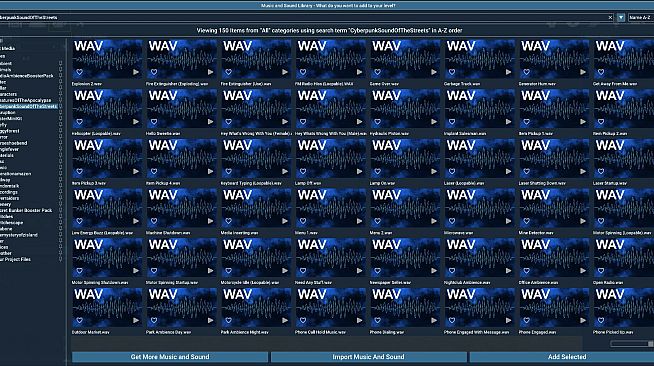Toggle checkbox beside CyberpunkSoundOfTheStreets category
654x366 pixels.
click(60, 106)
